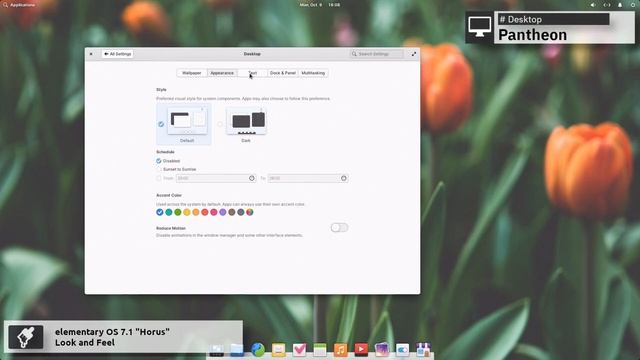This screenshot has height=360, width=640.
Task: Open System Settings toggle icon in dock
Action: pyautogui.click(x=402, y=350)
